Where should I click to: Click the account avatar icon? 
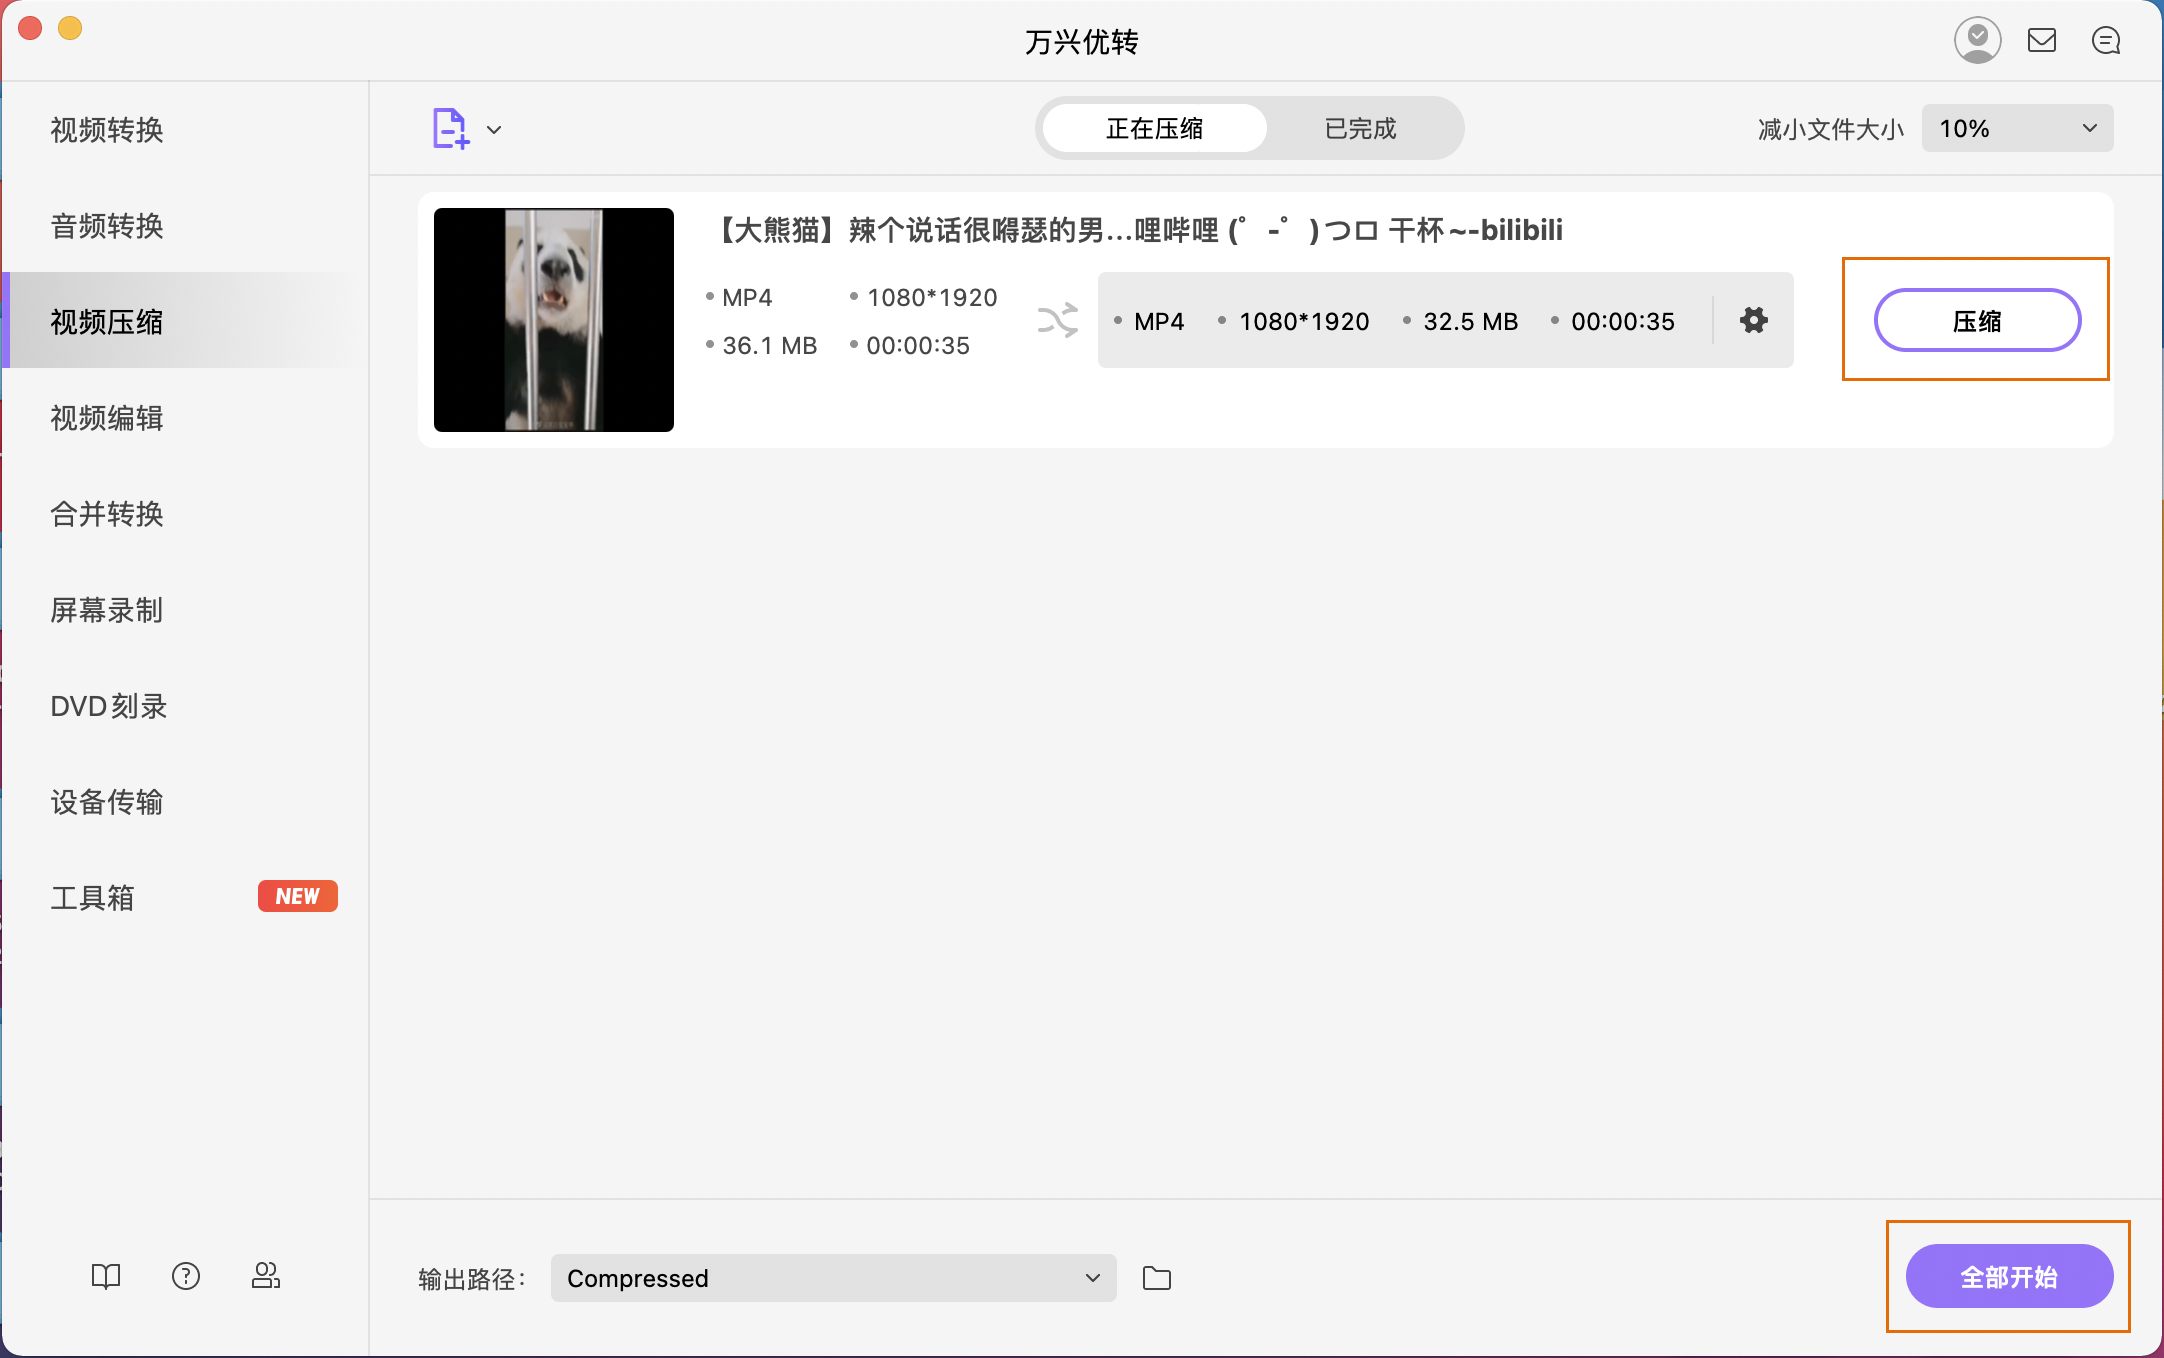coord(1978,40)
